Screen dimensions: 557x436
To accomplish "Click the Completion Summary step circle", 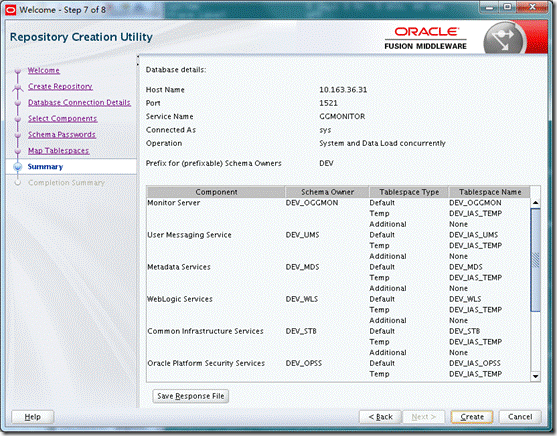I will (17, 183).
